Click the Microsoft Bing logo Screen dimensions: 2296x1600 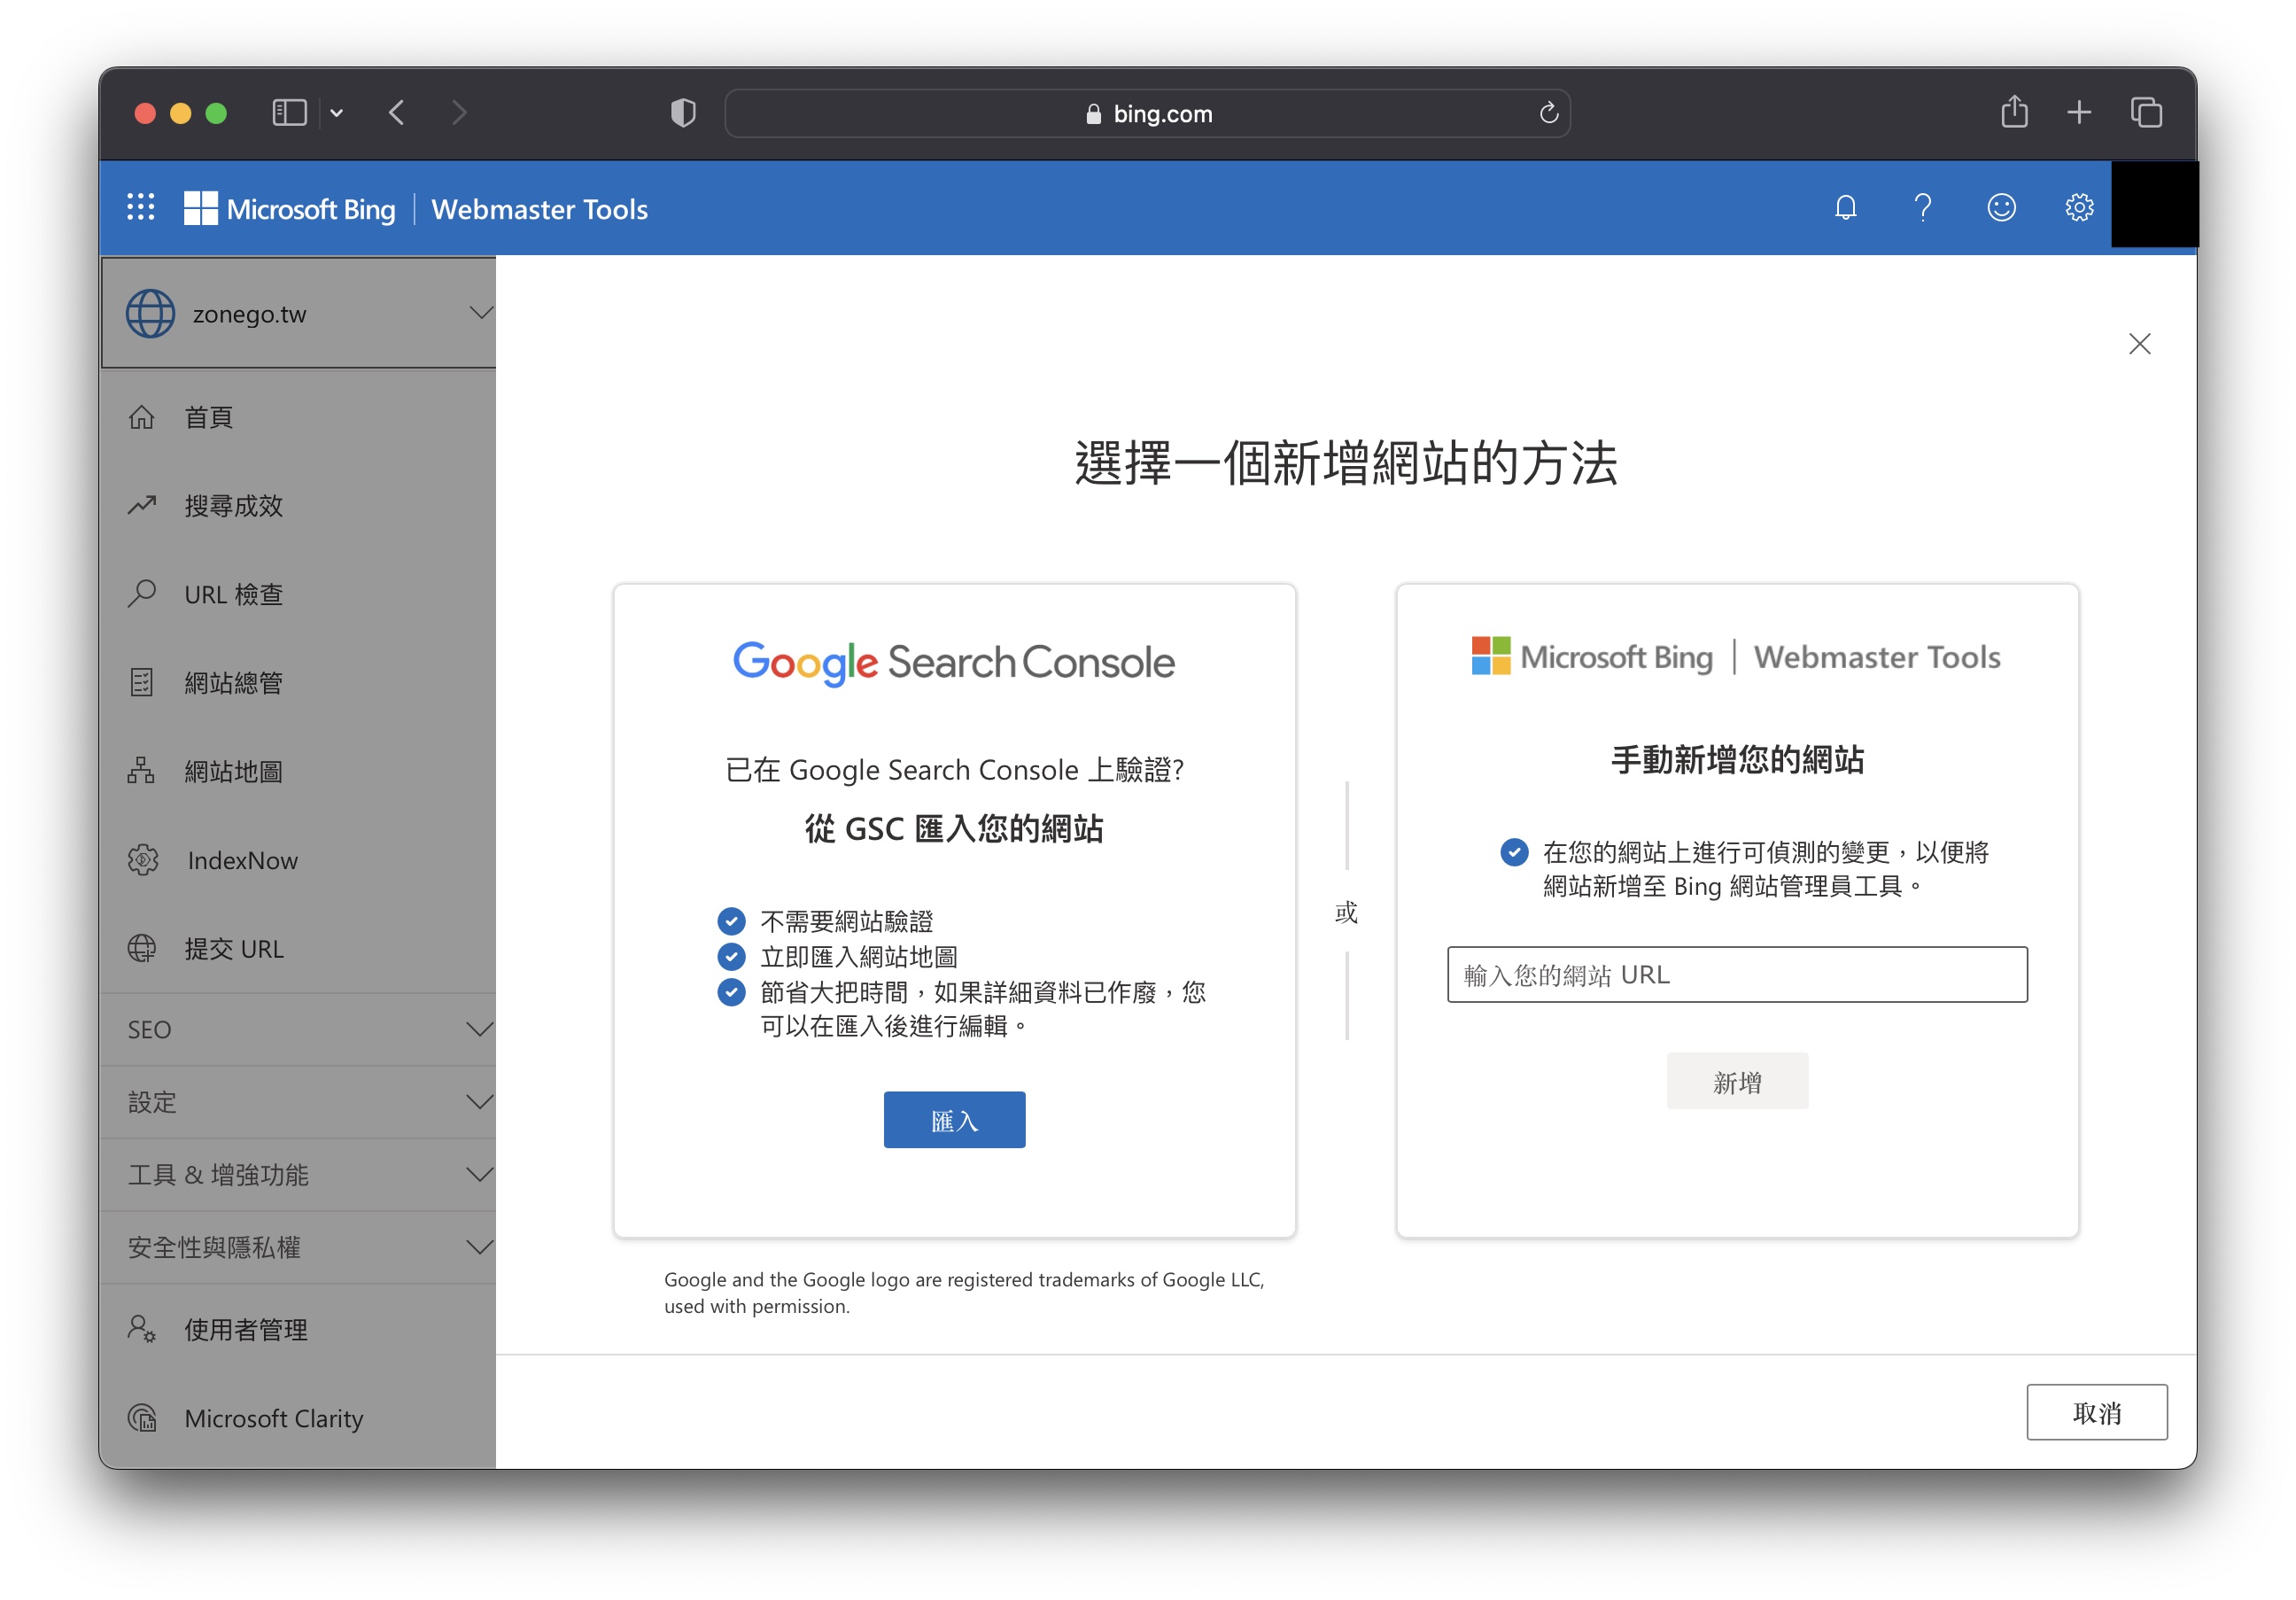(290, 208)
